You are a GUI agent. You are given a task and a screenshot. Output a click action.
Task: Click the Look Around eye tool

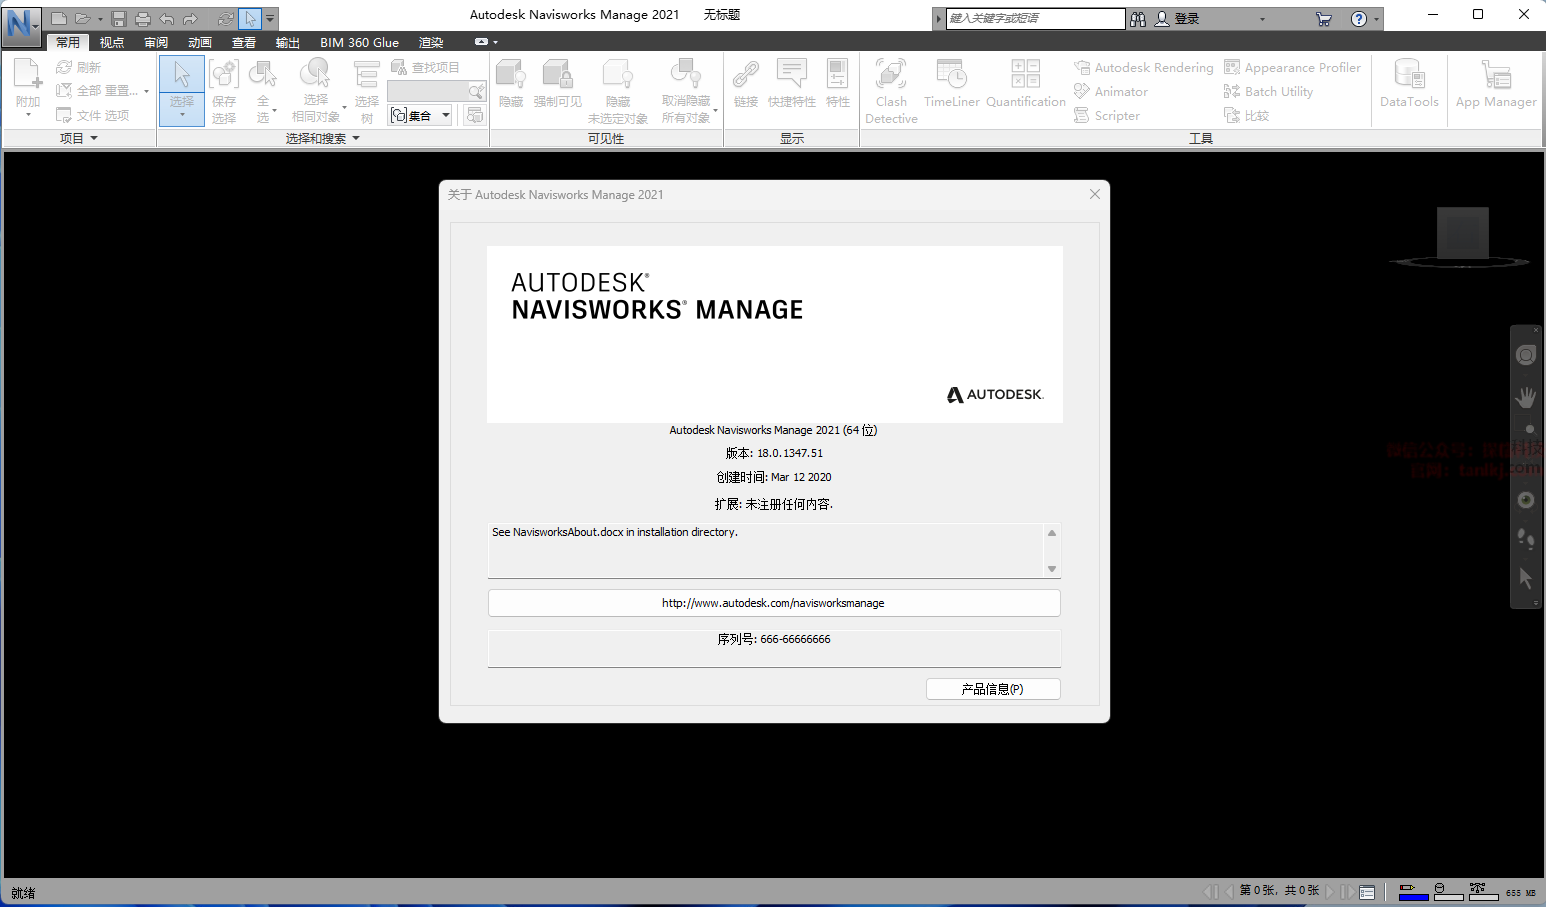[x=1525, y=500]
